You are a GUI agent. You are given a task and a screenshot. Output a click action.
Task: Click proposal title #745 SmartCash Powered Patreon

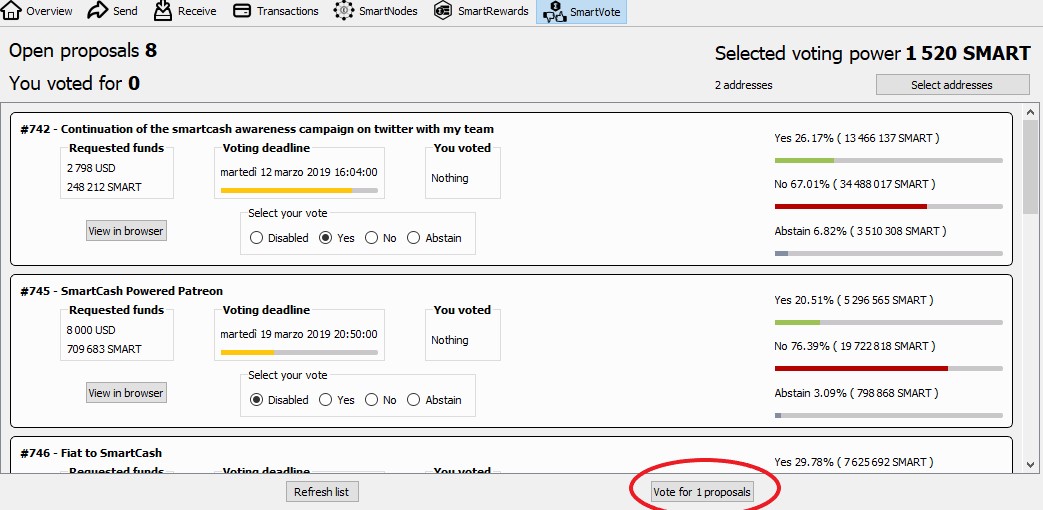122,291
